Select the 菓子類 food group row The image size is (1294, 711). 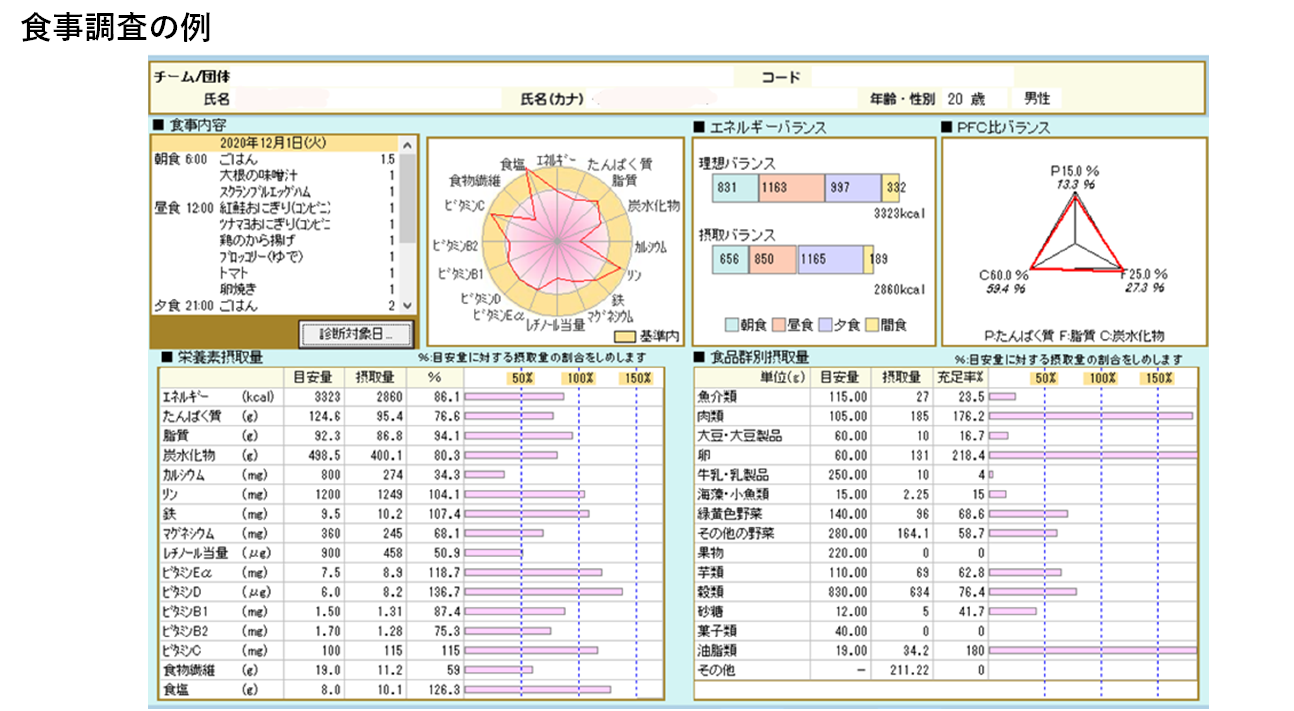coord(946,631)
